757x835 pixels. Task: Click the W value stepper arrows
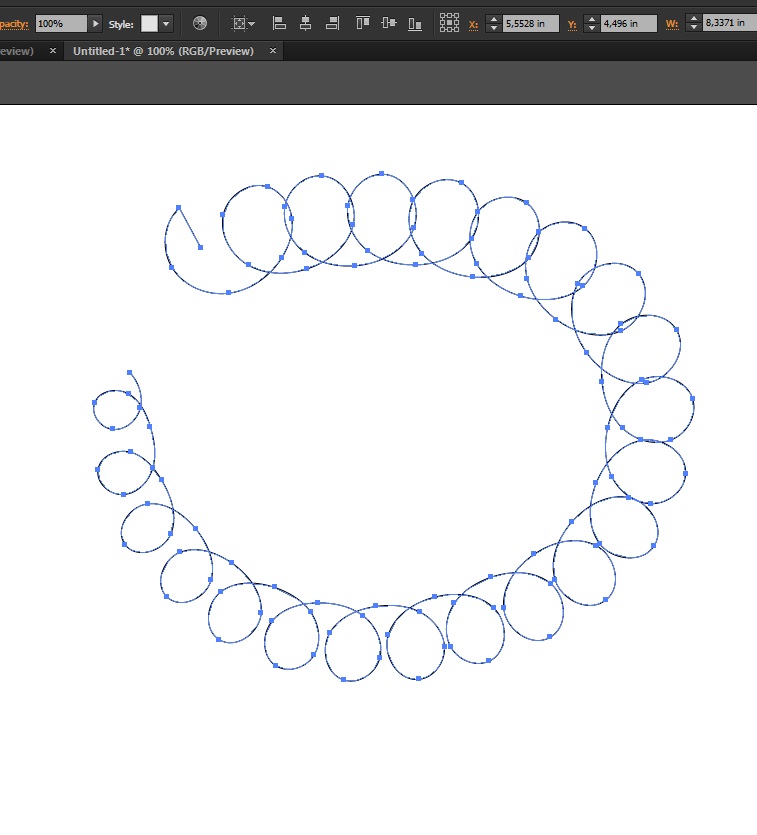click(693, 22)
